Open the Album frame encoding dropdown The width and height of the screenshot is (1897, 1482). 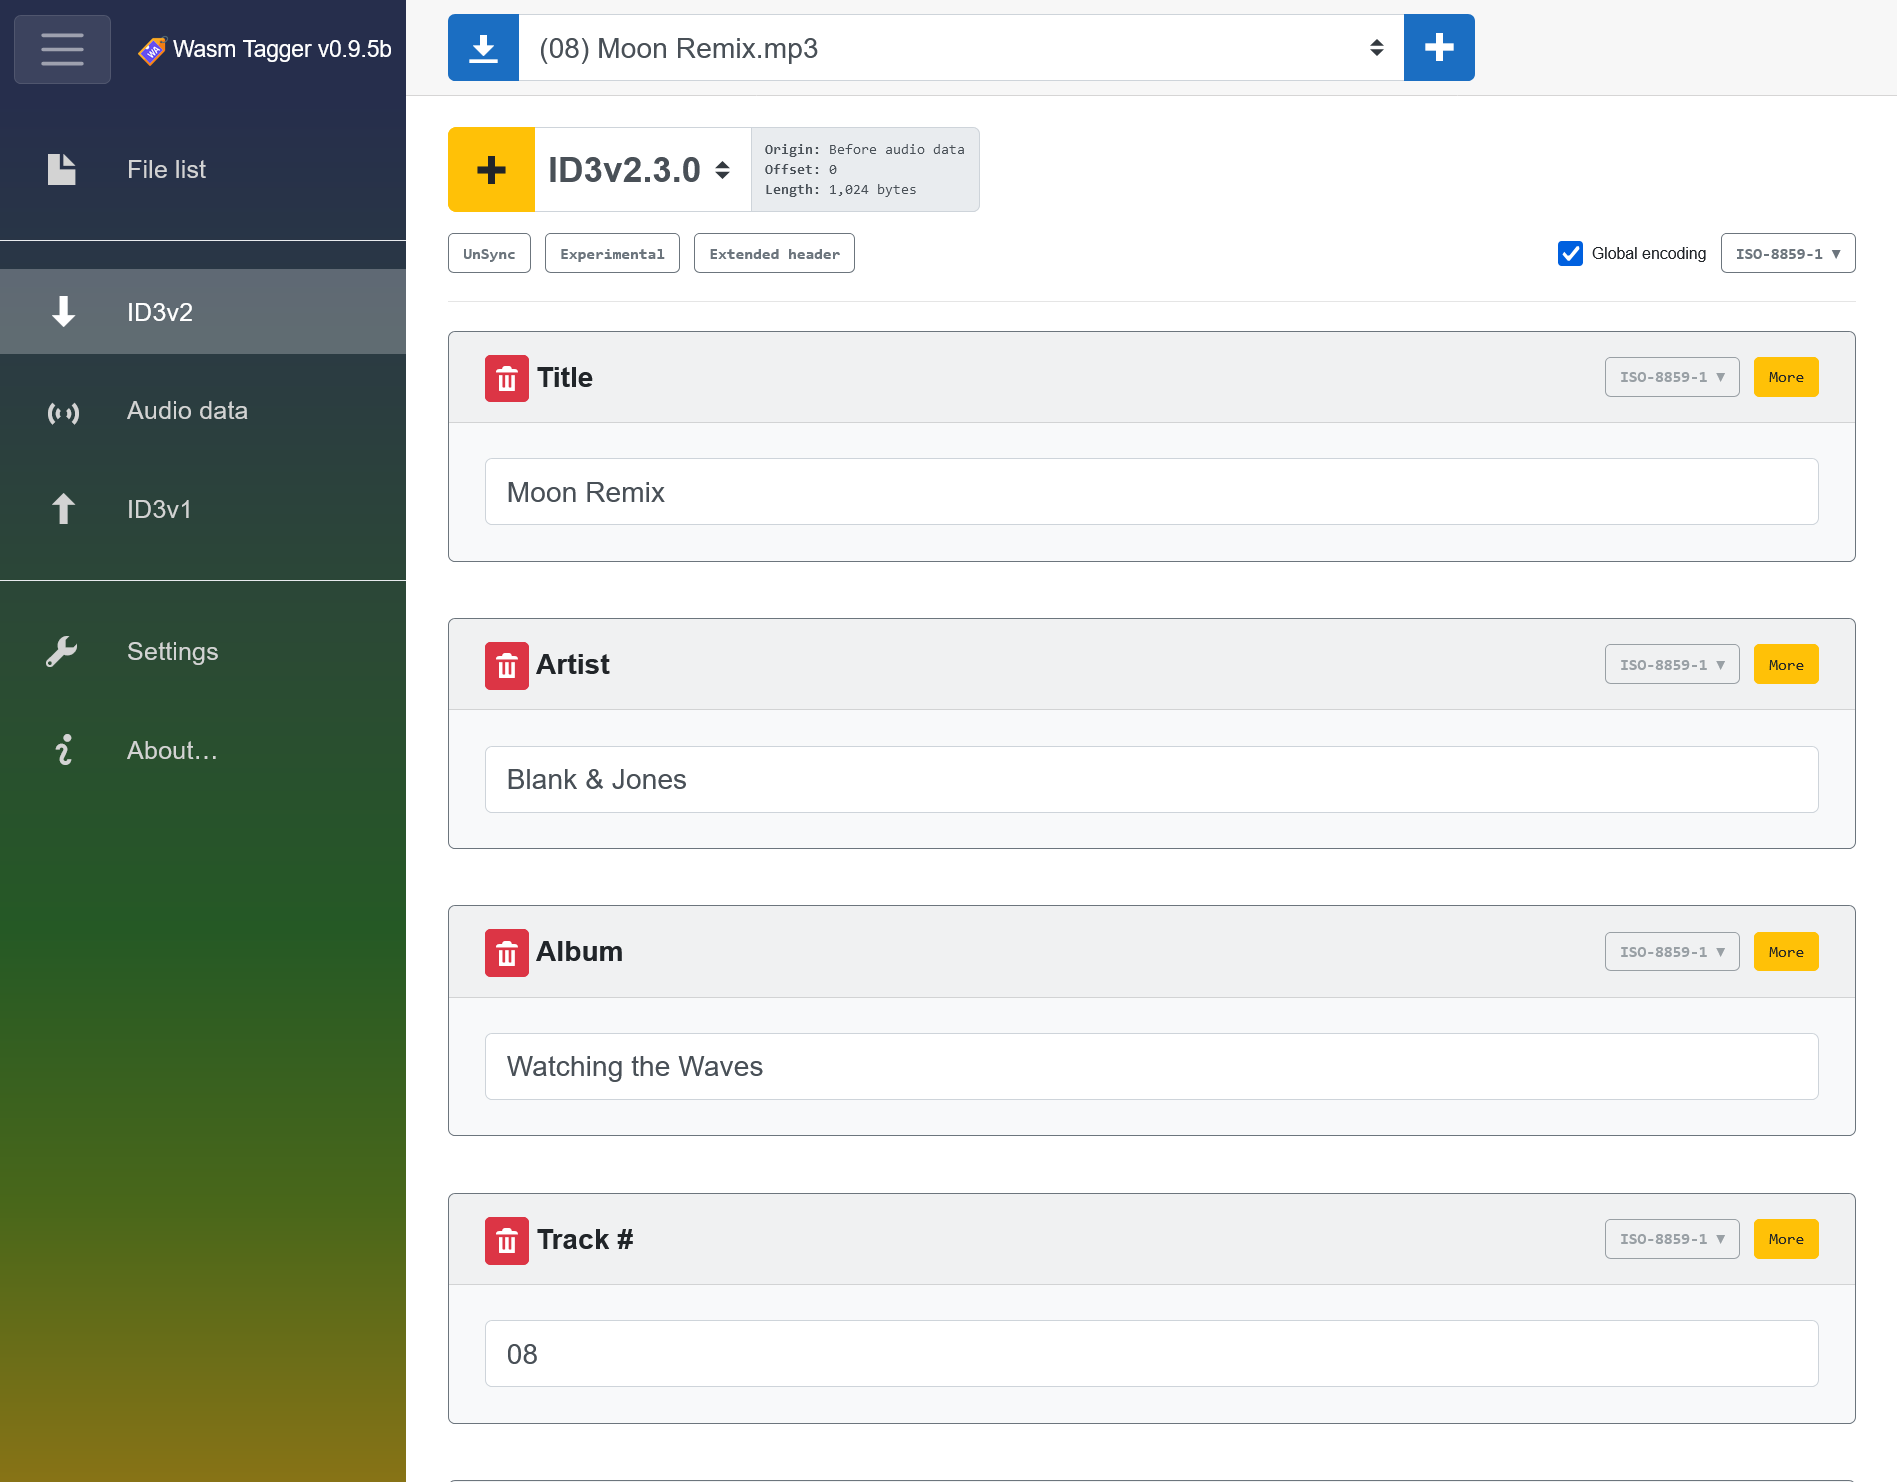tap(1672, 951)
